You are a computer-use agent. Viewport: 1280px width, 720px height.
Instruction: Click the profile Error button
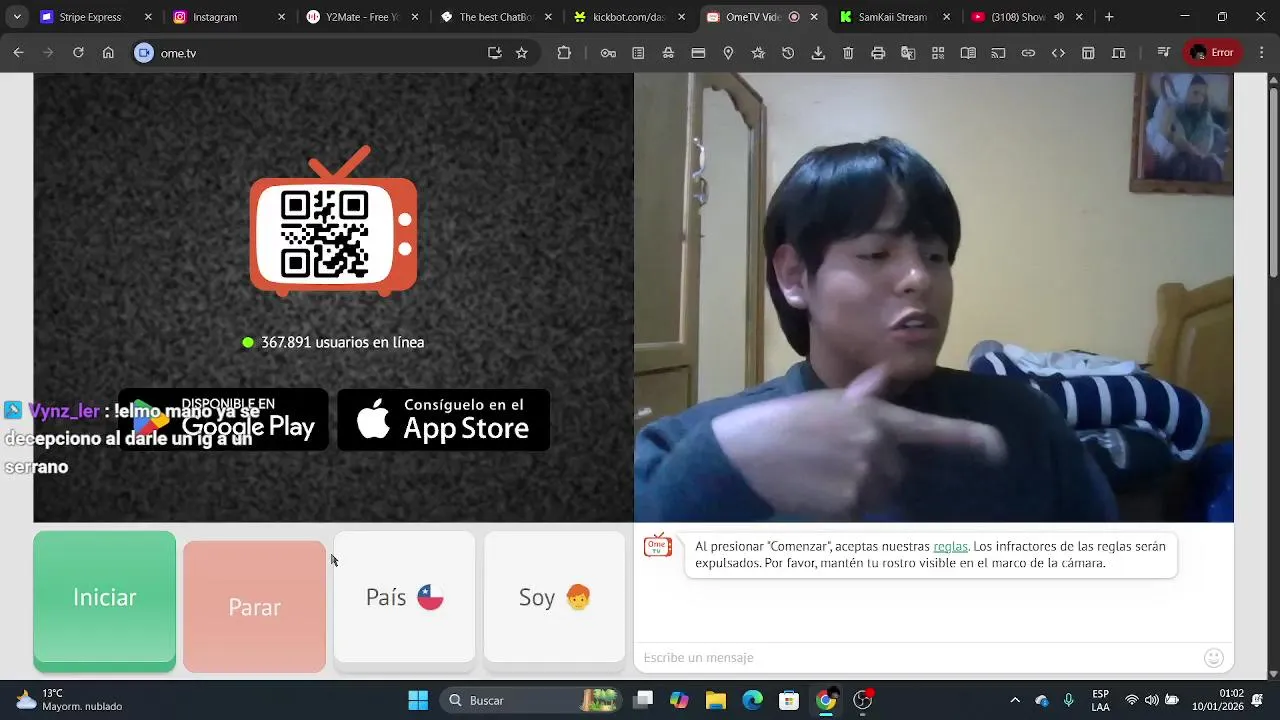tap(1212, 53)
